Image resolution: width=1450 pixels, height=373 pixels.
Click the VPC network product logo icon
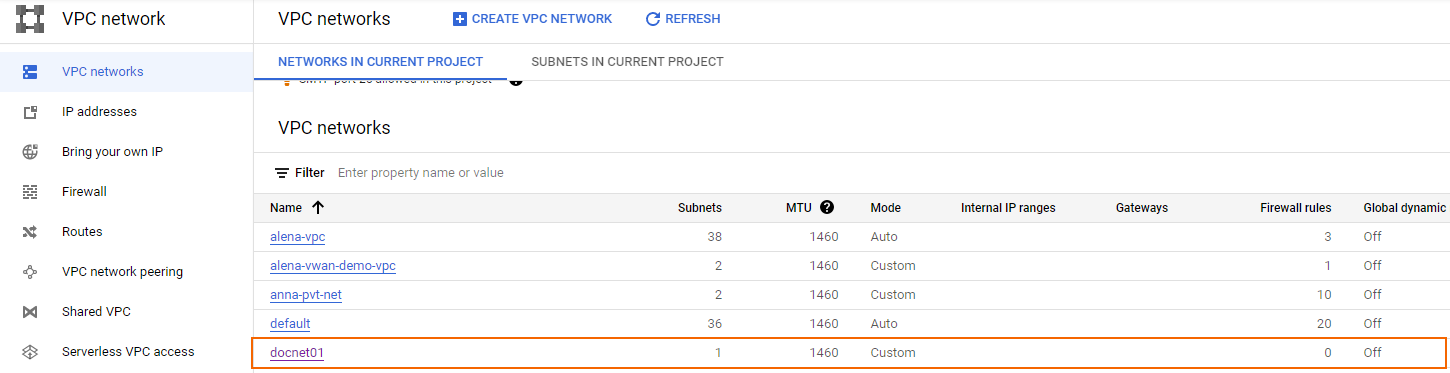coord(30,19)
